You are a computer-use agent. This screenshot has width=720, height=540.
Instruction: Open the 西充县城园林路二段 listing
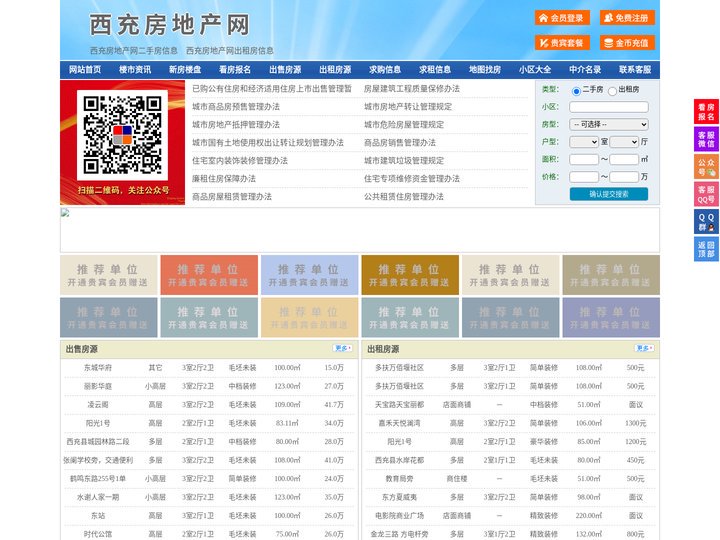(x=98, y=442)
